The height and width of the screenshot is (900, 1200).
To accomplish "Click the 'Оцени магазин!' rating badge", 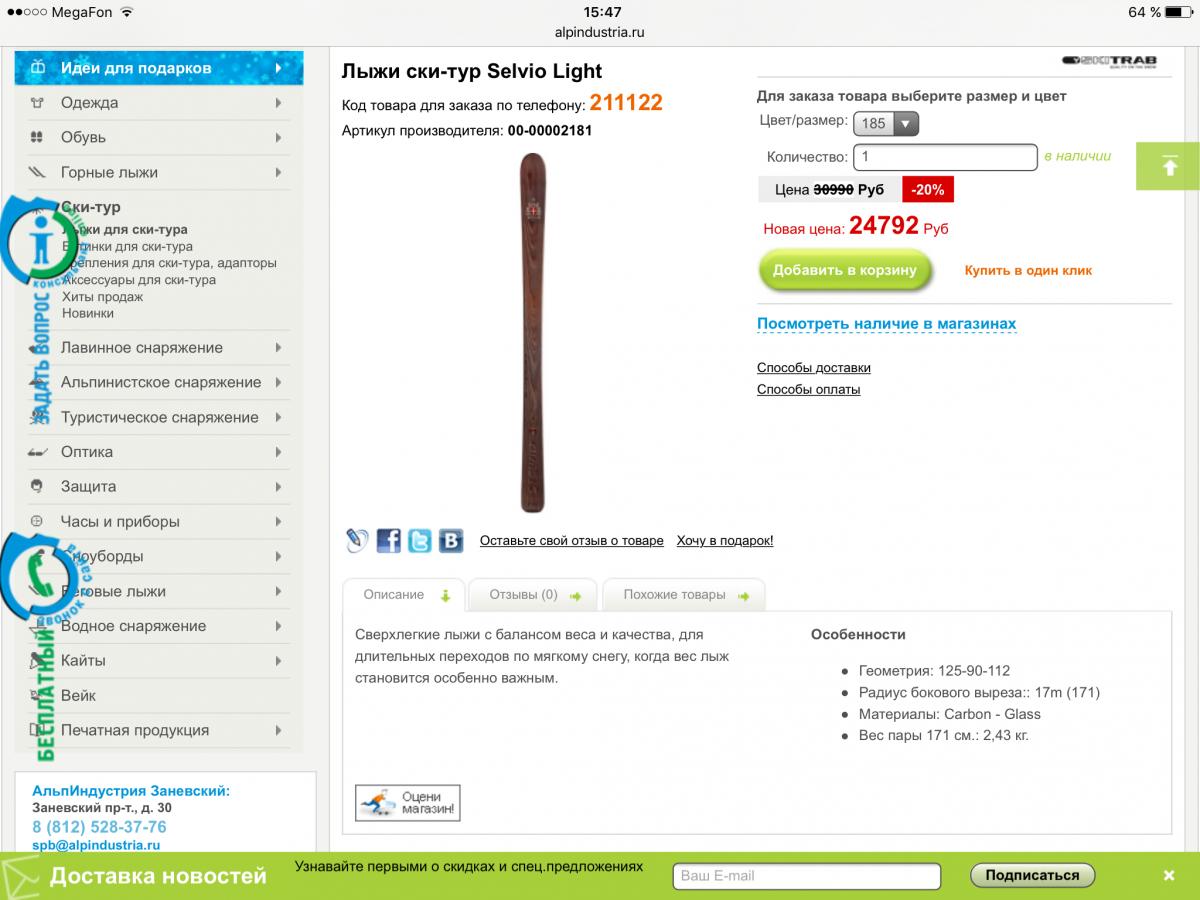I will 408,802.
